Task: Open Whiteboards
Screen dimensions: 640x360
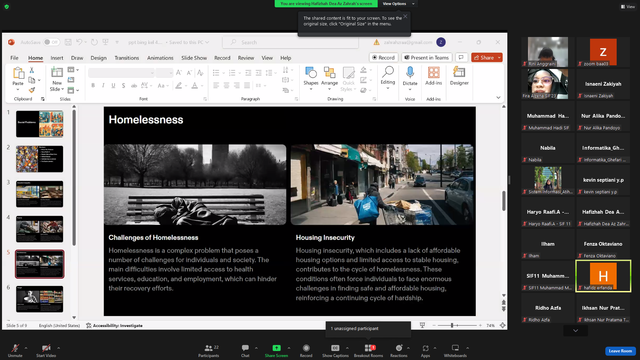Action: click(455, 350)
